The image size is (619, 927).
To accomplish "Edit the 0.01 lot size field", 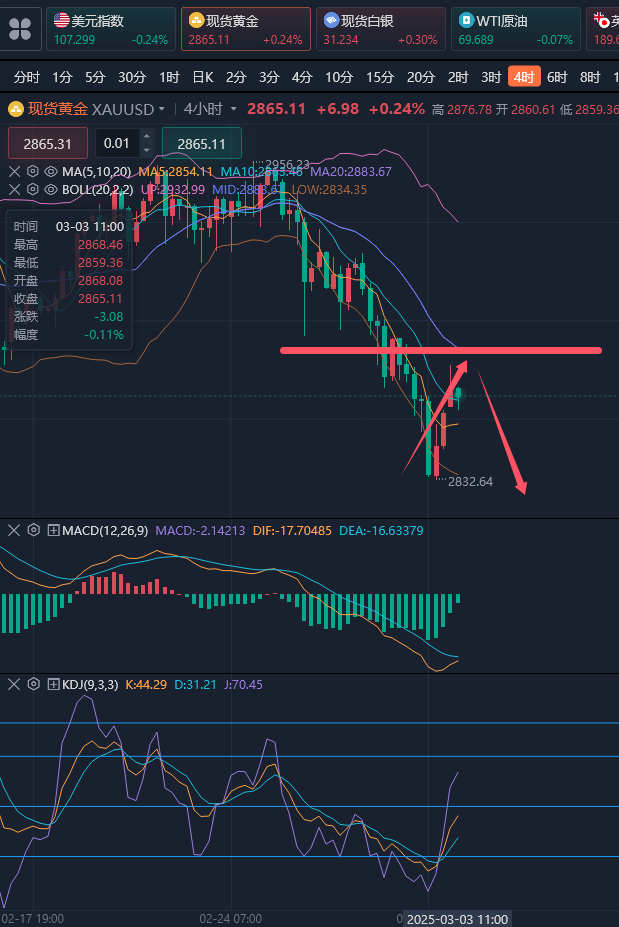I will point(116,143).
